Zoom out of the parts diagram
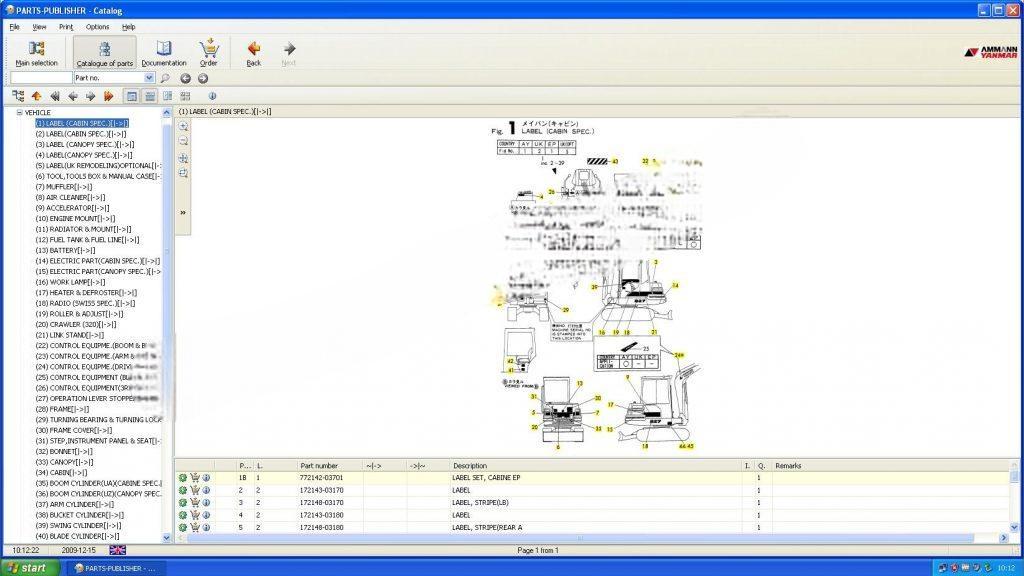 184,142
